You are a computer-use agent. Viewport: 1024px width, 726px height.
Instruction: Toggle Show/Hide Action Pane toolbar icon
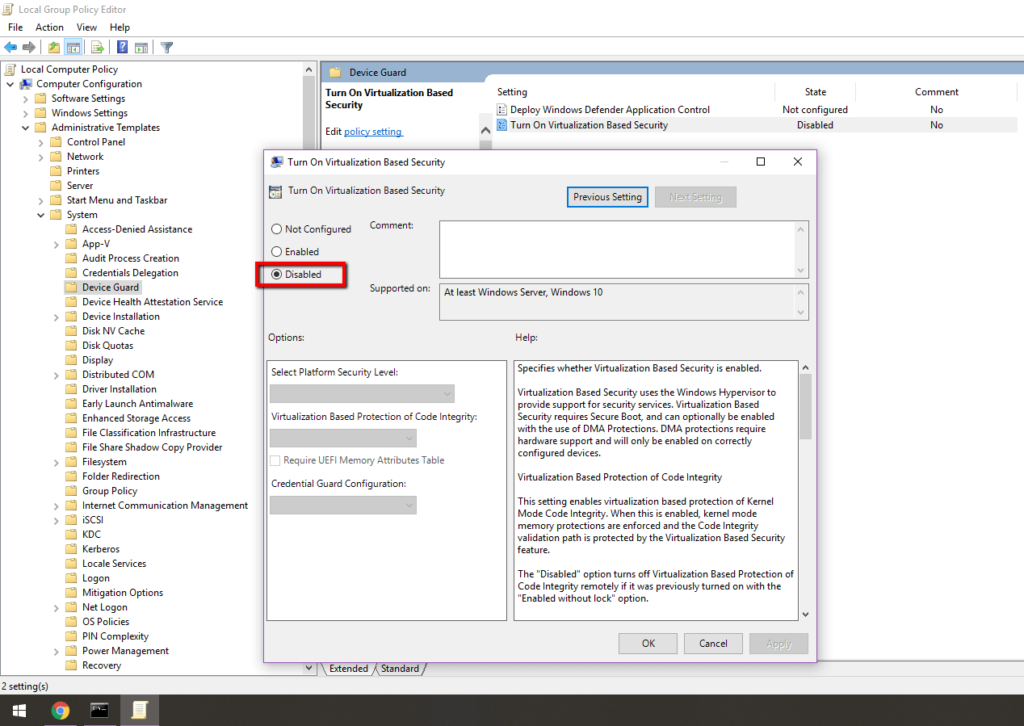pyautogui.click(x=141, y=47)
